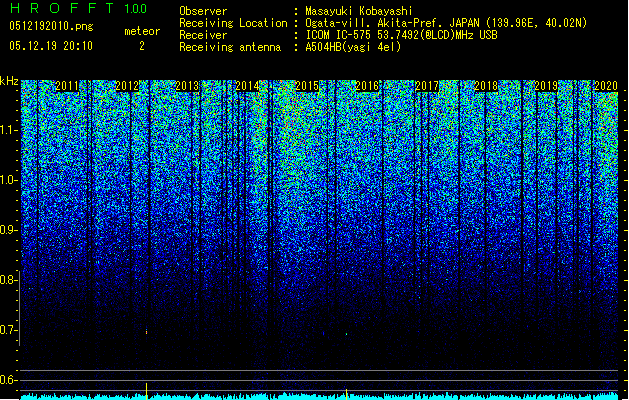Click the yellow detection tick below 2012
The image size is (629, 400).
[146, 391]
